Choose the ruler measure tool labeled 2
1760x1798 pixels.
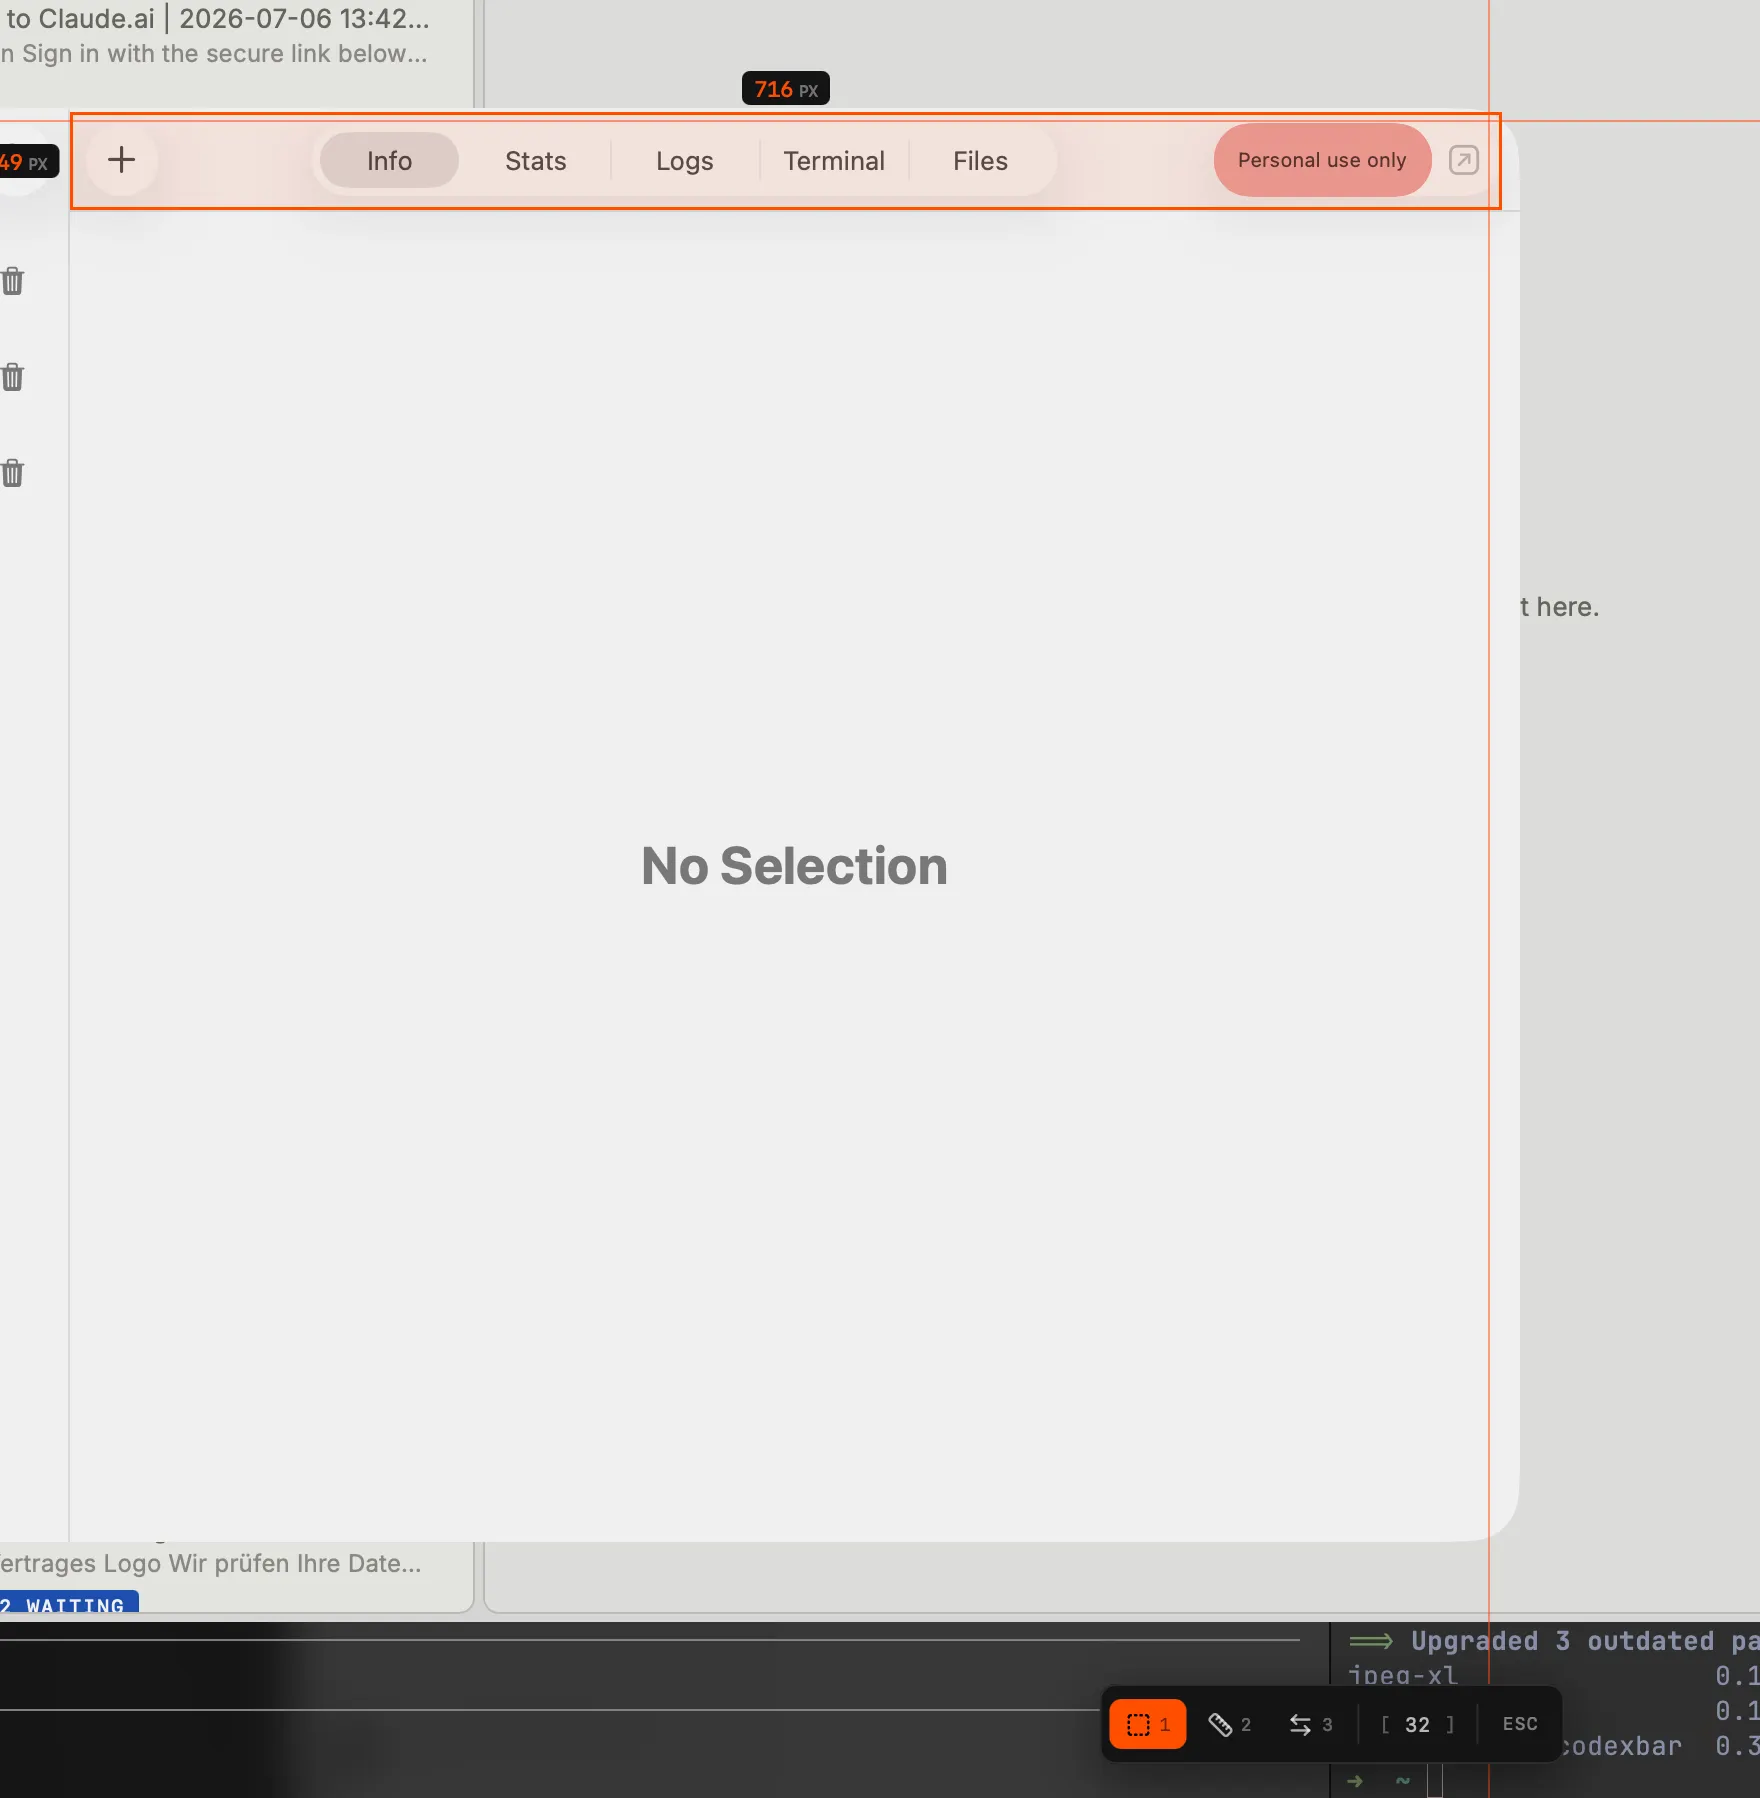[1229, 1724]
